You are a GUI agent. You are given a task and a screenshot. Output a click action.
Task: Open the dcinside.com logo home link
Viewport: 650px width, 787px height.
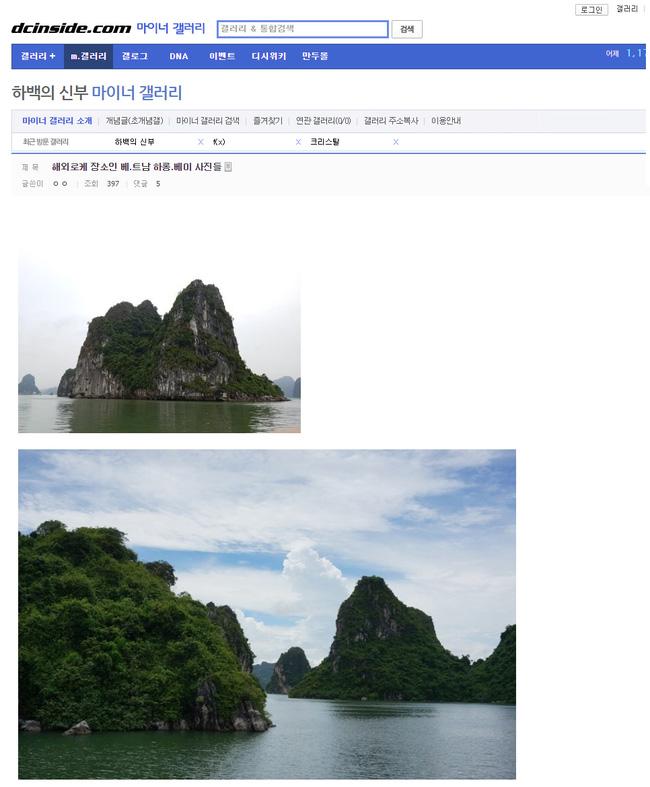point(71,28)
